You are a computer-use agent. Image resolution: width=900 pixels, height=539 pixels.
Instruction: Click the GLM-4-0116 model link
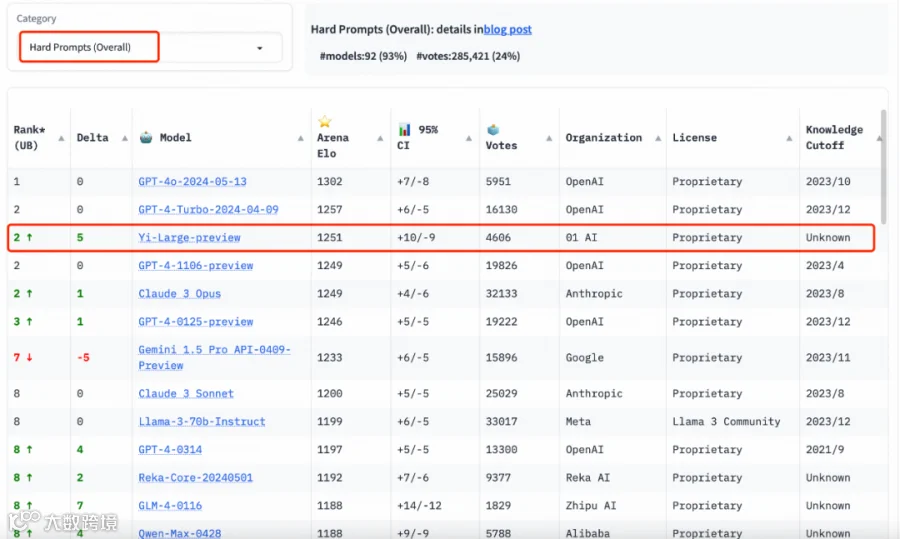pyautogui.click(x=170, y=506)
